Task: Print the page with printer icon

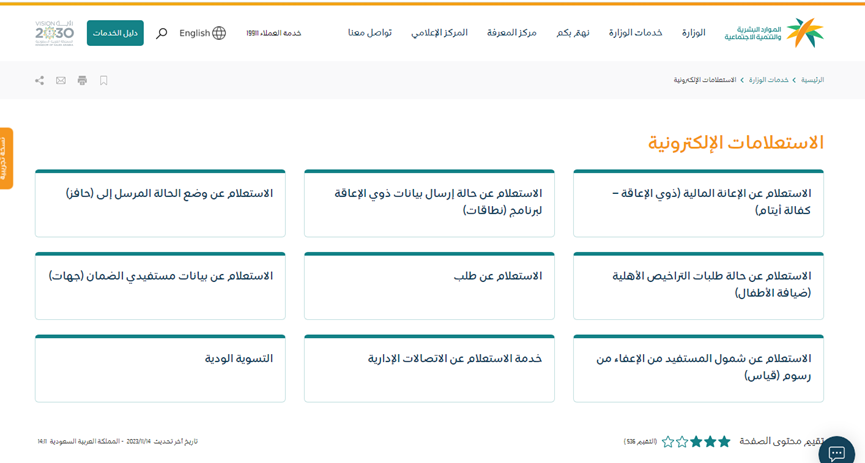Action: click(x=82, y=81)
